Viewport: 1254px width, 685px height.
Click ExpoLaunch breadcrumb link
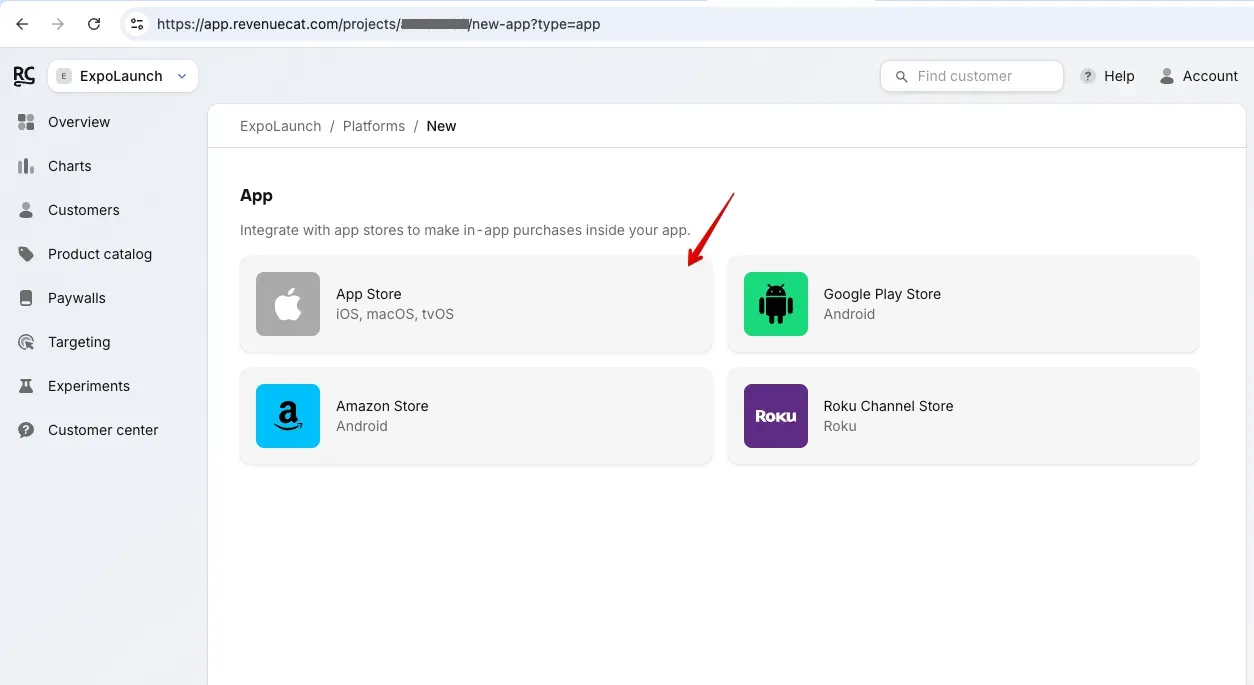tap(281, 126)
